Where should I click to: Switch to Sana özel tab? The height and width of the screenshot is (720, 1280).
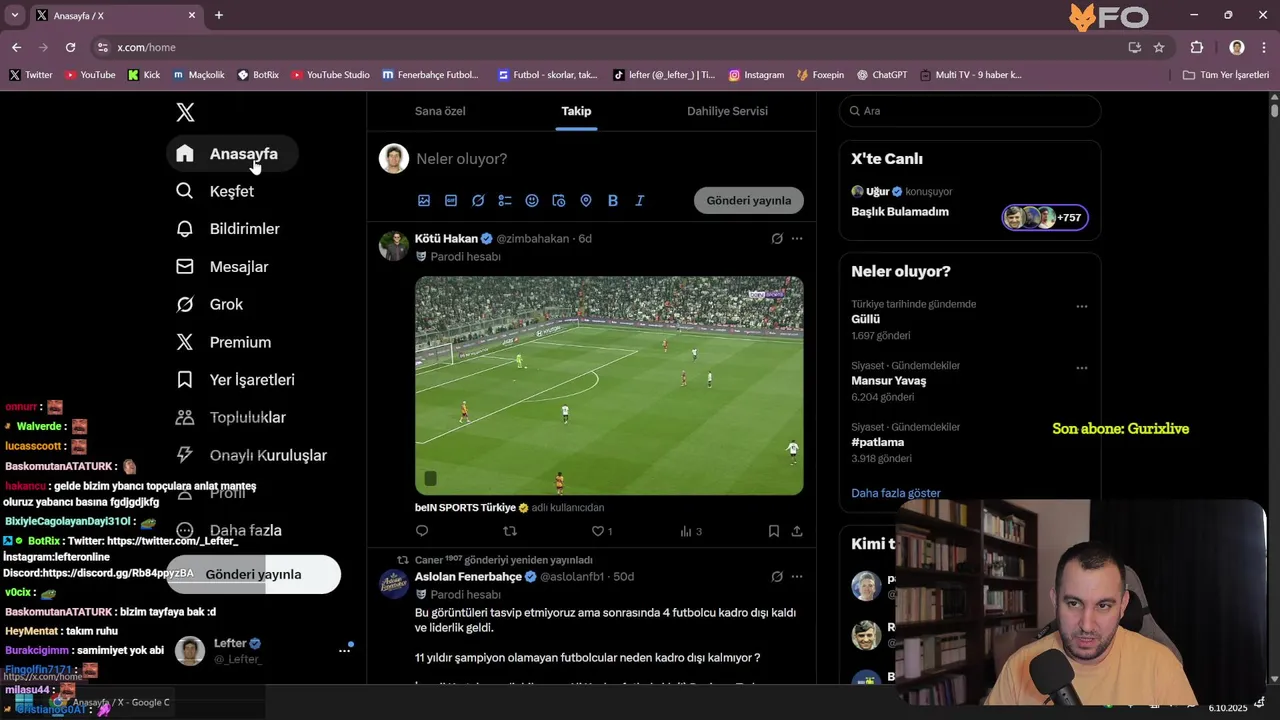(x=440, y=111)
